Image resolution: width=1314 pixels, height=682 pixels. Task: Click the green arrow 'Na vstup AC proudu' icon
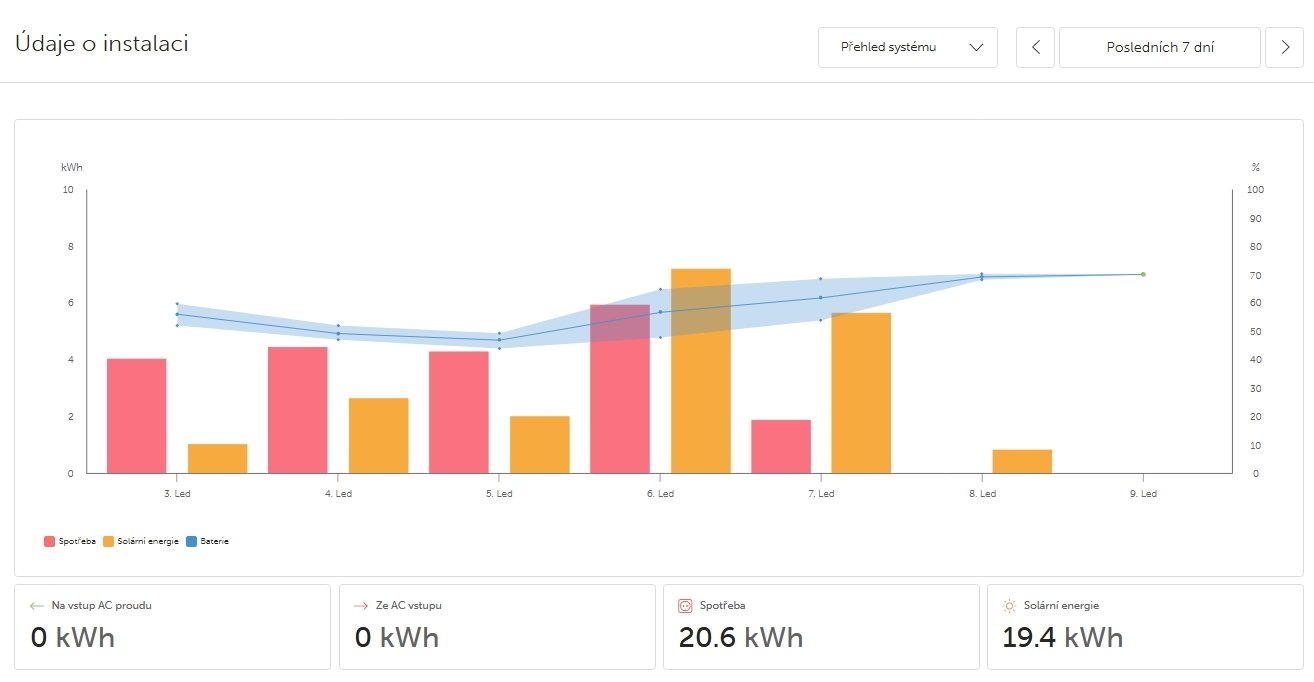point(37,605)
